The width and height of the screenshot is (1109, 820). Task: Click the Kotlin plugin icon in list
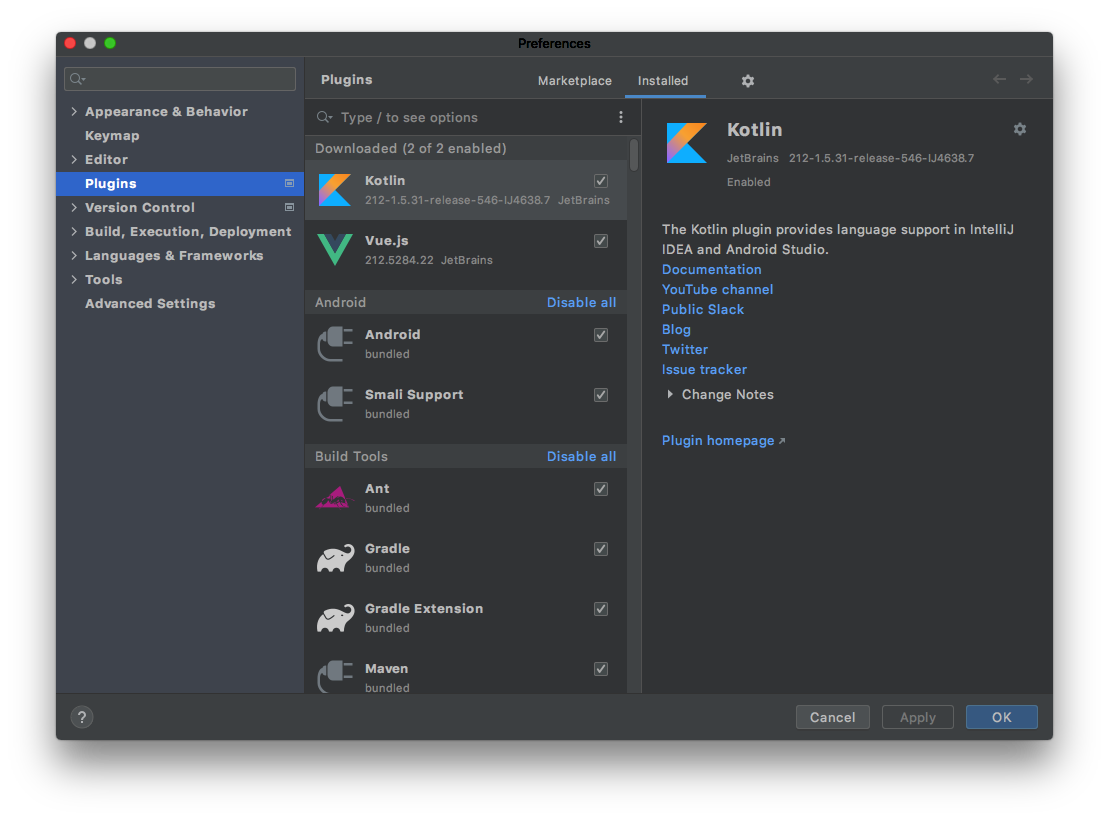click(335, 190)
